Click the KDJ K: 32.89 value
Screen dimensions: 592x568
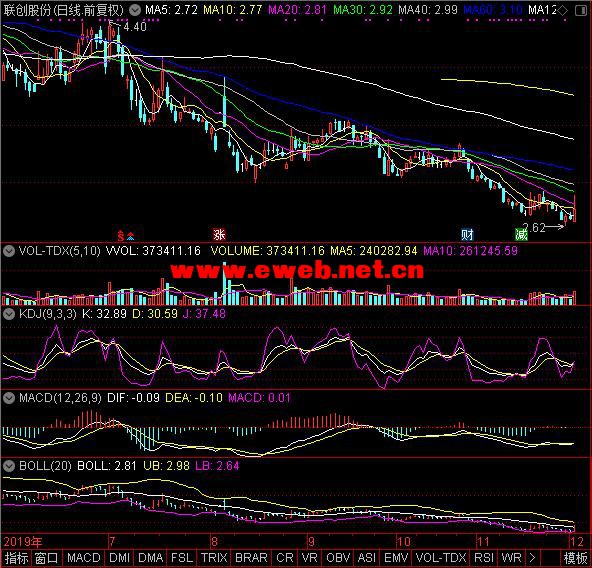point(104,314)
